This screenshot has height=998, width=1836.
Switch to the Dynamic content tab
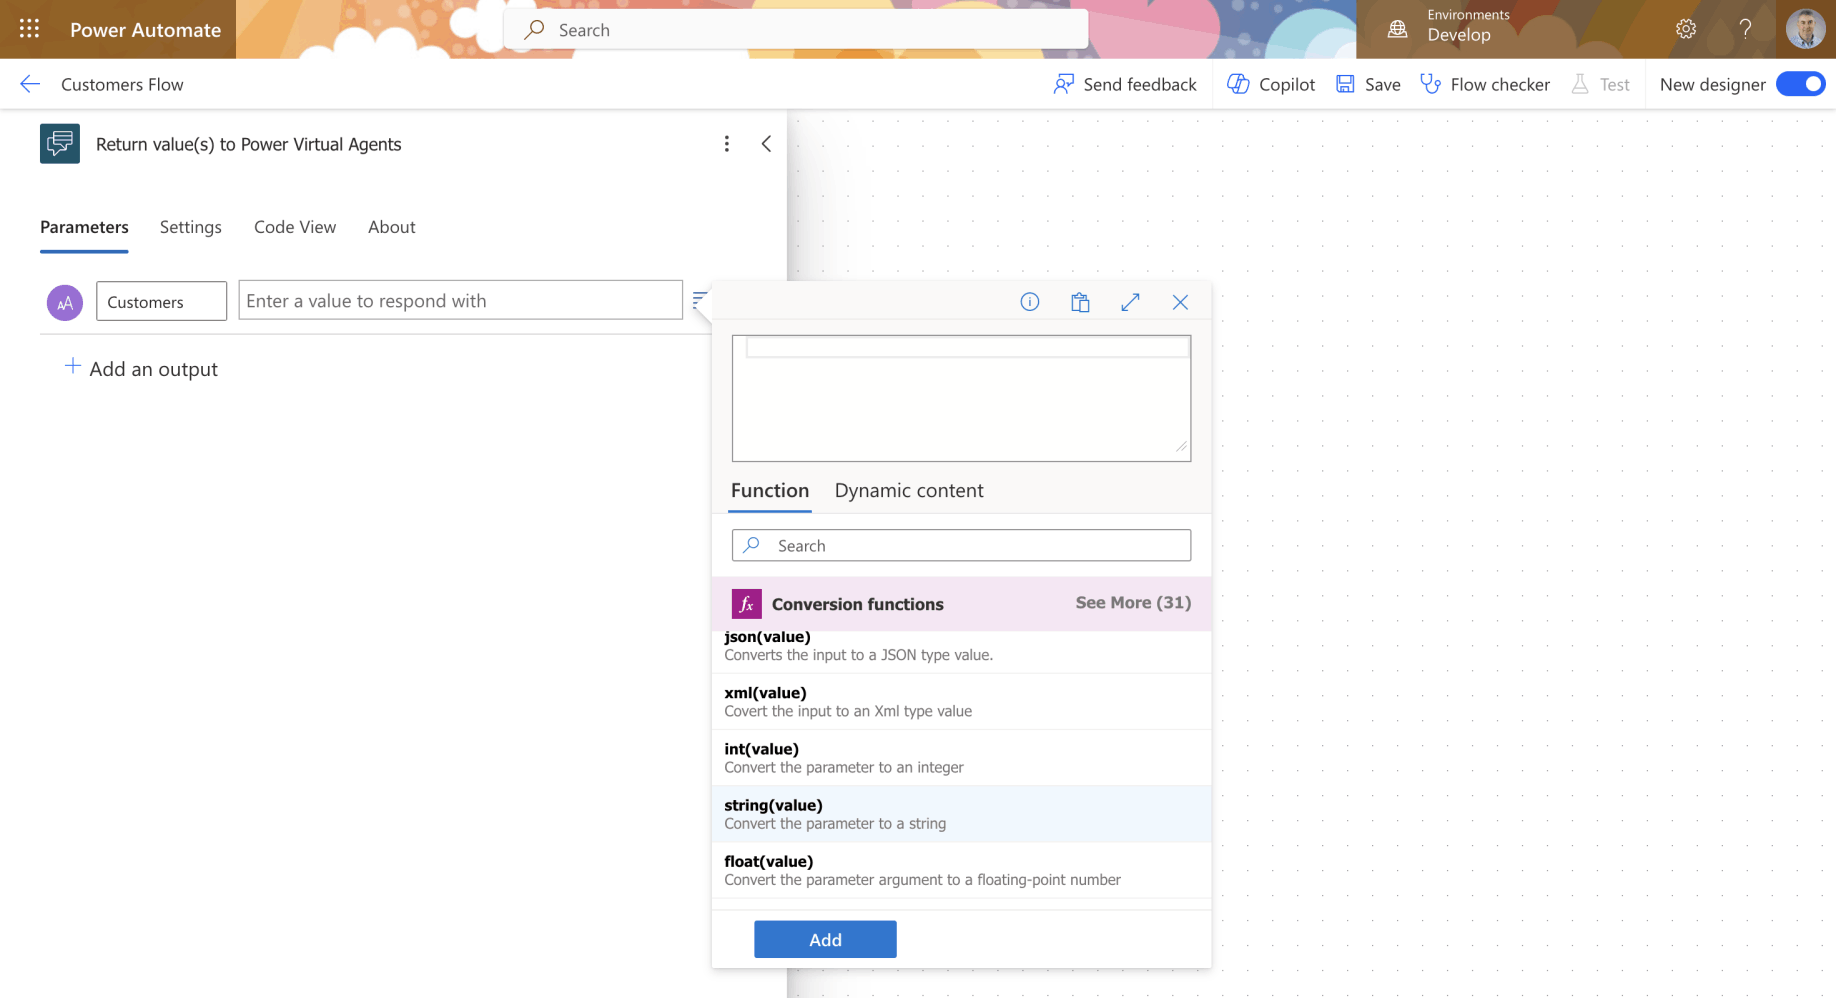tap(909, 490)
